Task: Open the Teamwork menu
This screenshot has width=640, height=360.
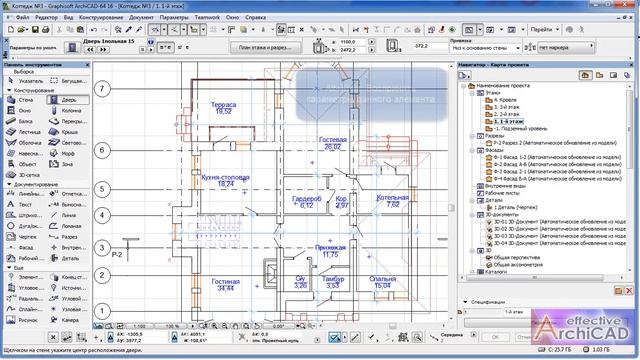Action: [207, 18]
